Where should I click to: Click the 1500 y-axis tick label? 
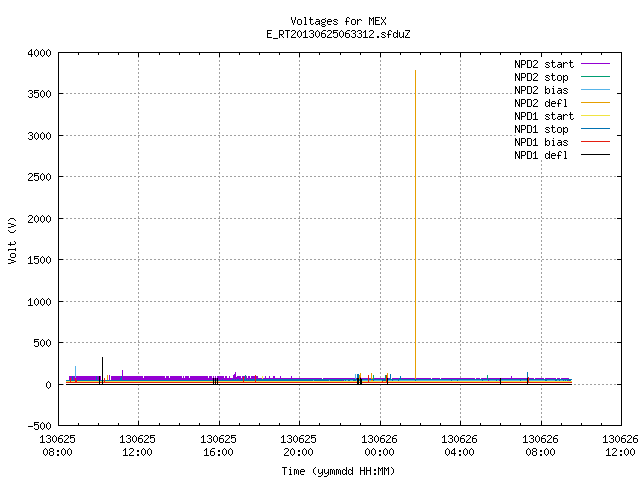[x=40, y=260]
